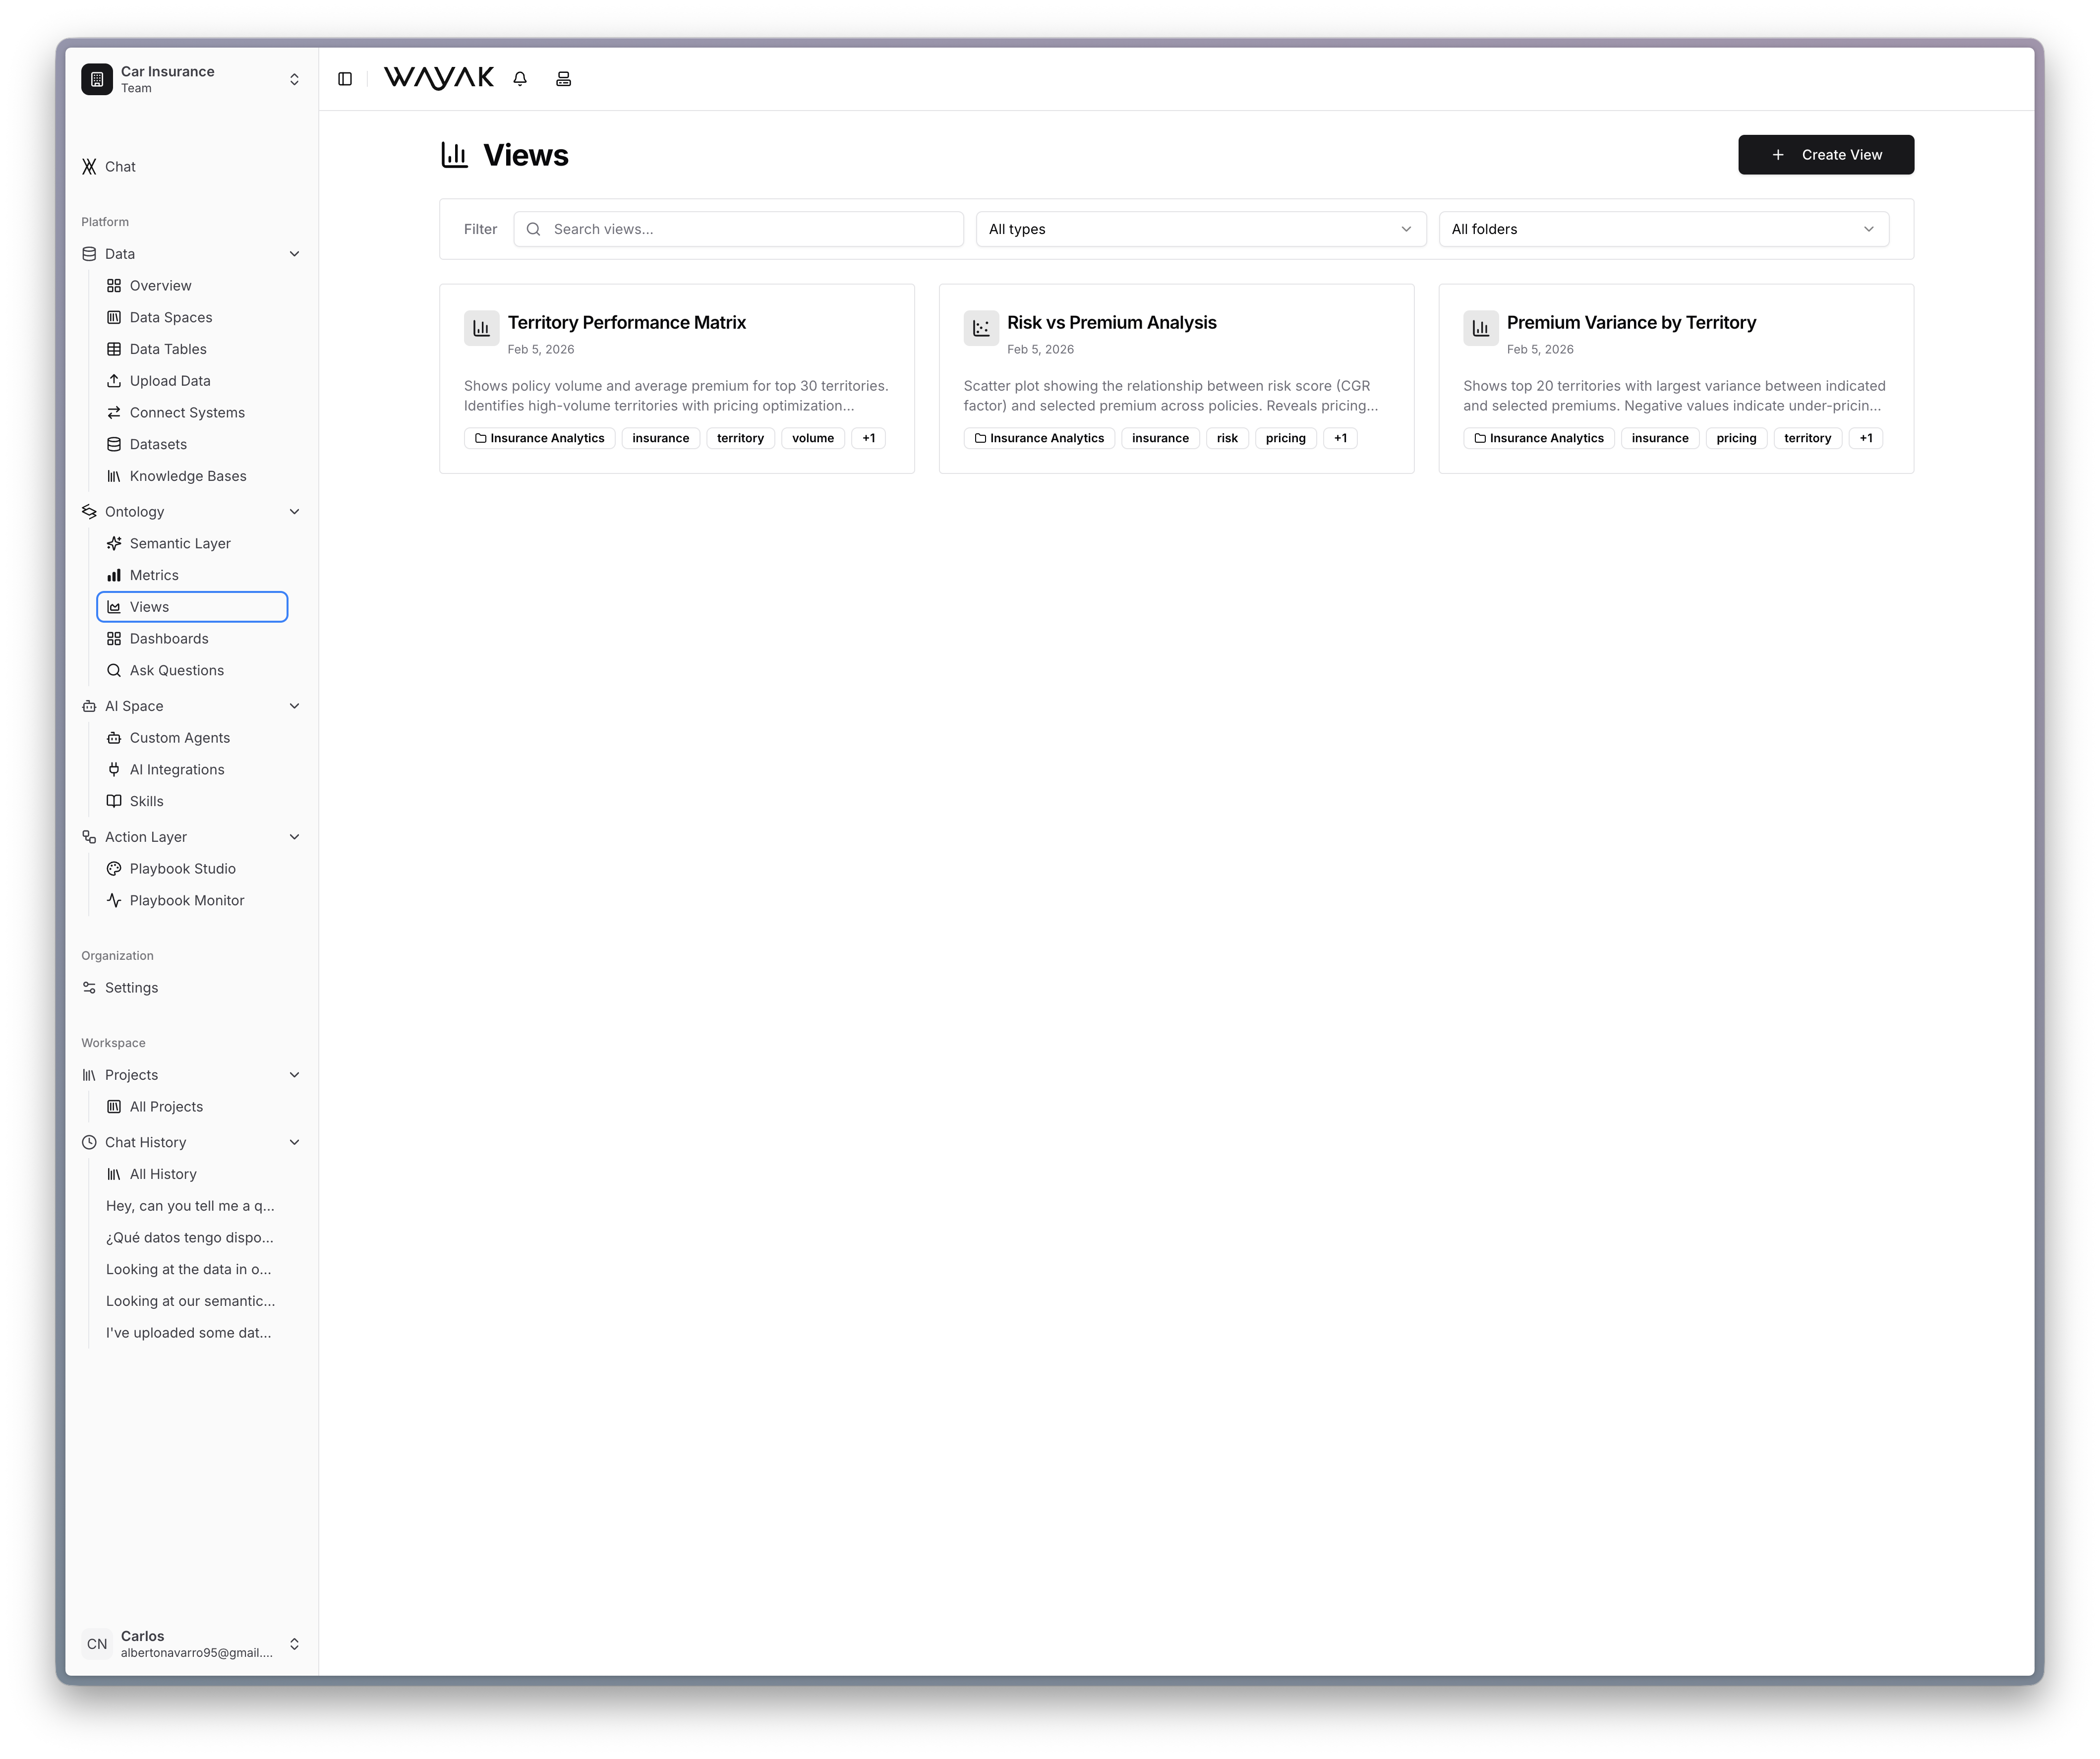Click the AI Integrations plug icon
2100x1759 pixels.
coord(114,770)
